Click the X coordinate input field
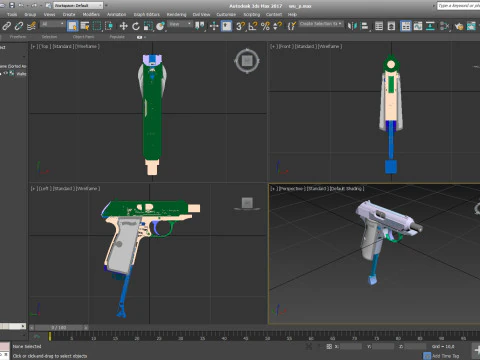Image resolution: width=480 pixels, height=360 pixels. [x=351, y=347]
